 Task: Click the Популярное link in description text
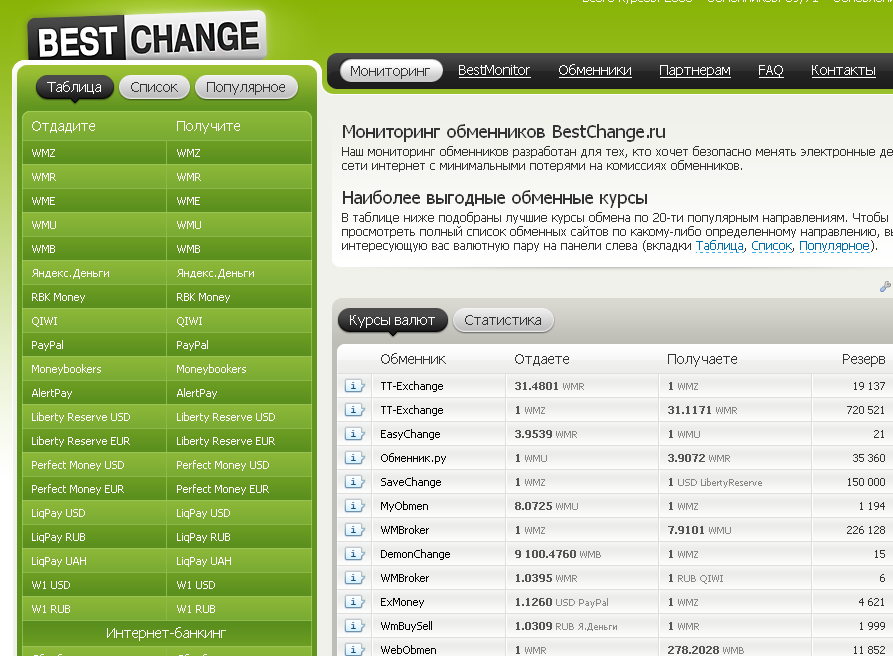coord(834,246)
